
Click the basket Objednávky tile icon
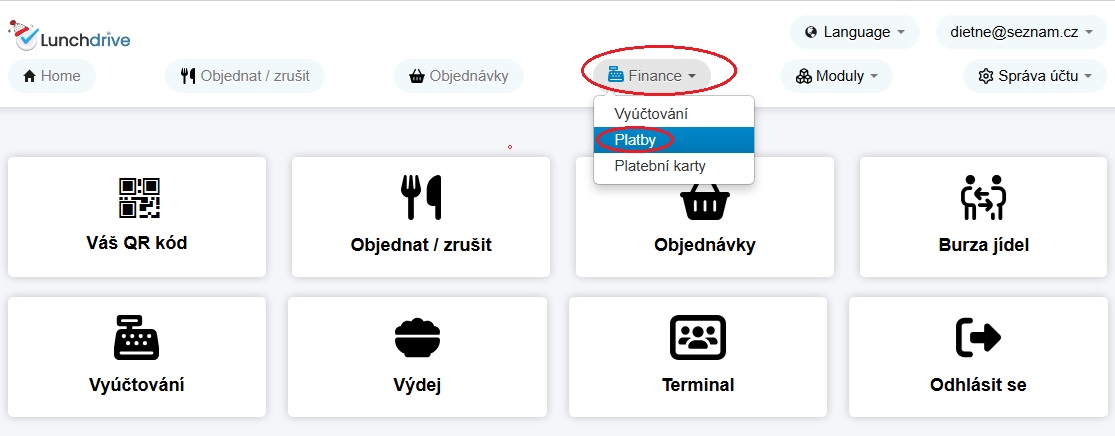coord(705,203)
